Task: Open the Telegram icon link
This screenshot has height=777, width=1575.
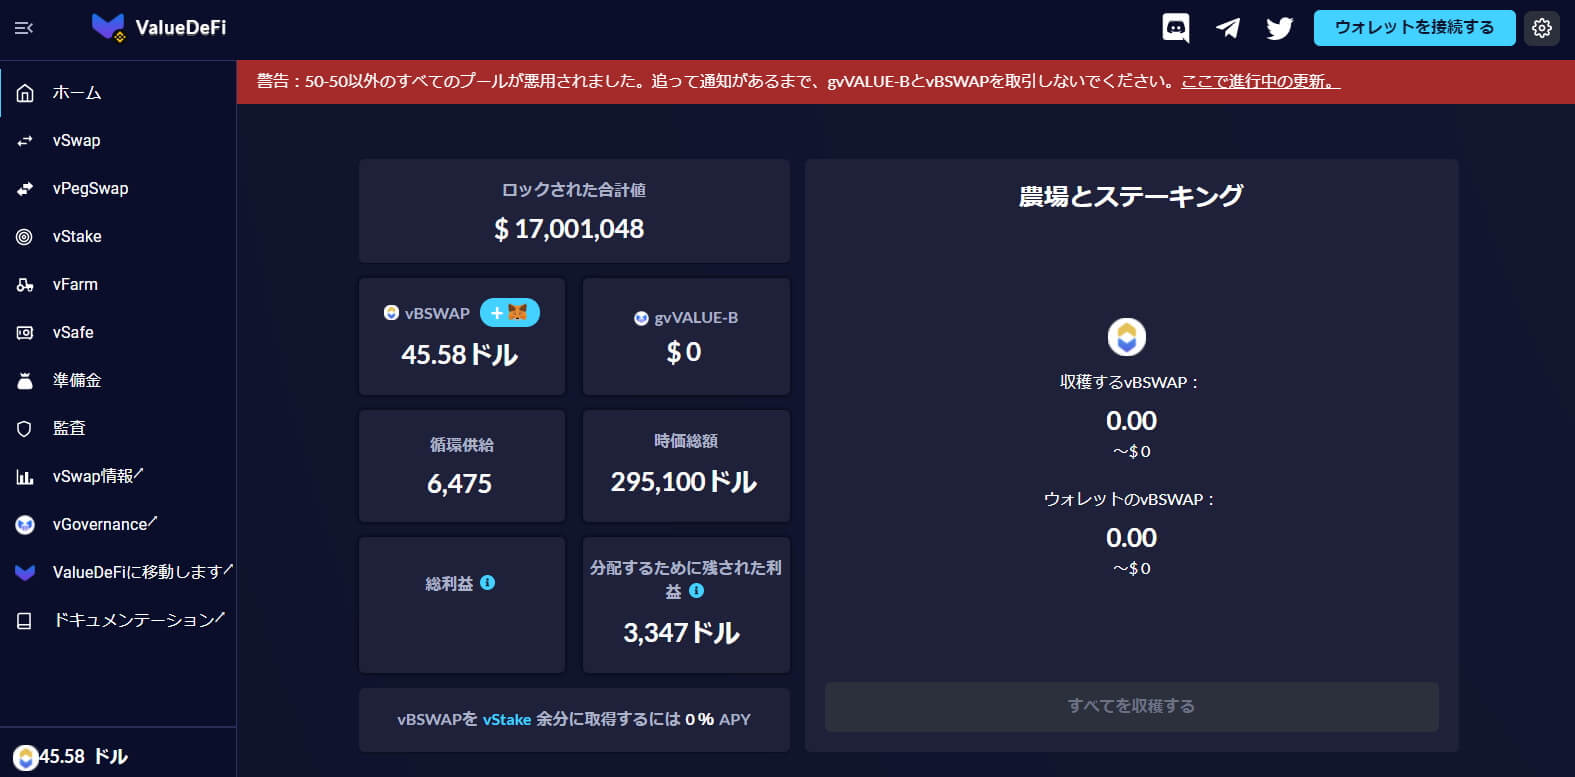Action: (x=1228, y=28)
